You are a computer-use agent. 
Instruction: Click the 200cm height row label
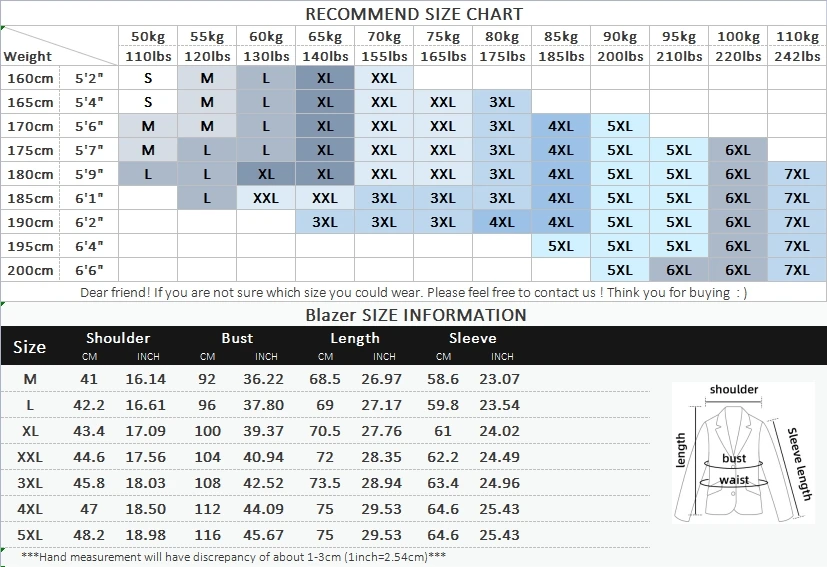[x=31, y=271]
